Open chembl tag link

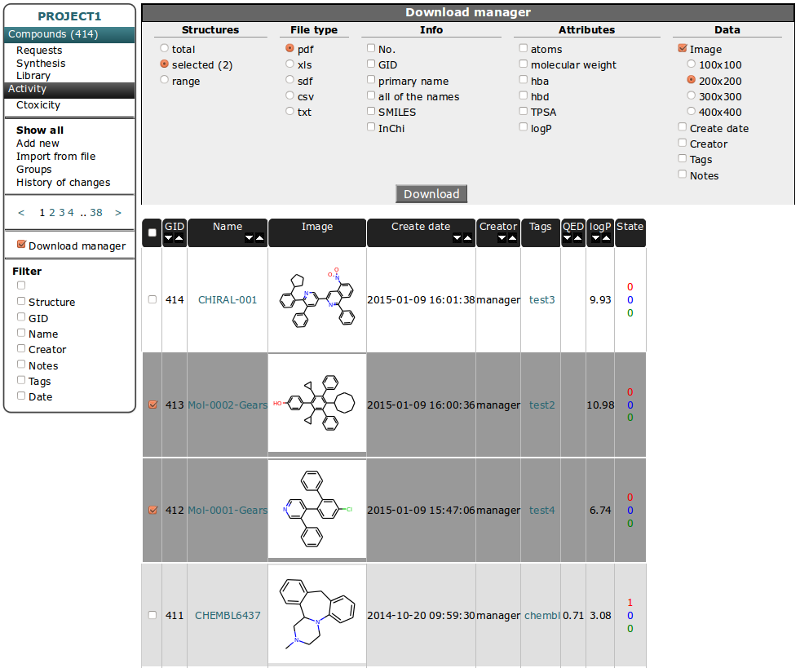pyautogui.click(x=542, y=615)
